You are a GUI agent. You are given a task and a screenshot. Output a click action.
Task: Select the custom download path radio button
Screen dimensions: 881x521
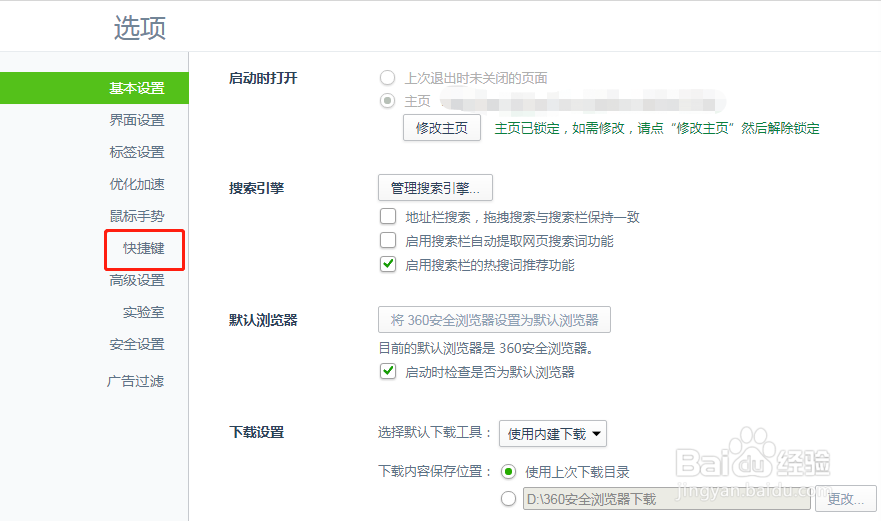(x=508, y=499)
